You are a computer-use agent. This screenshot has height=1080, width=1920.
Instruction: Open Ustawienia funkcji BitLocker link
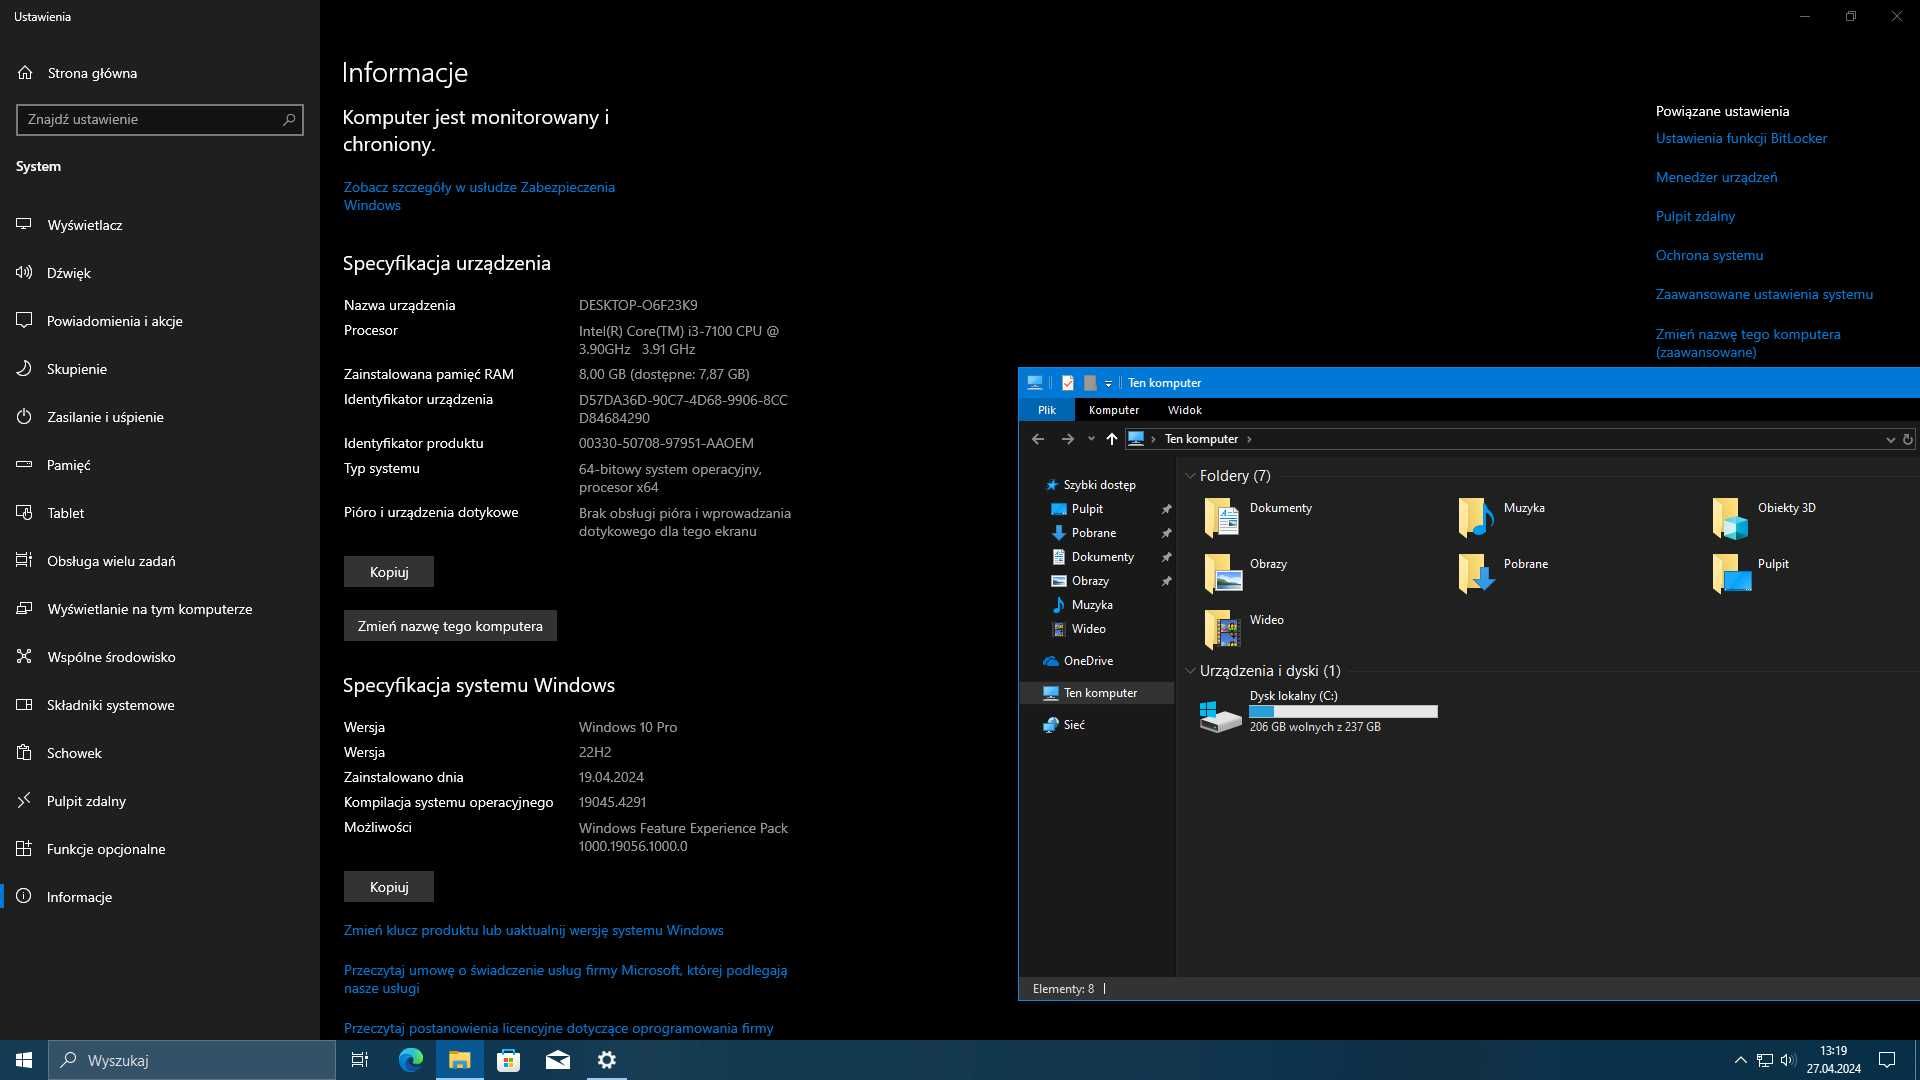click(1741, 138)
